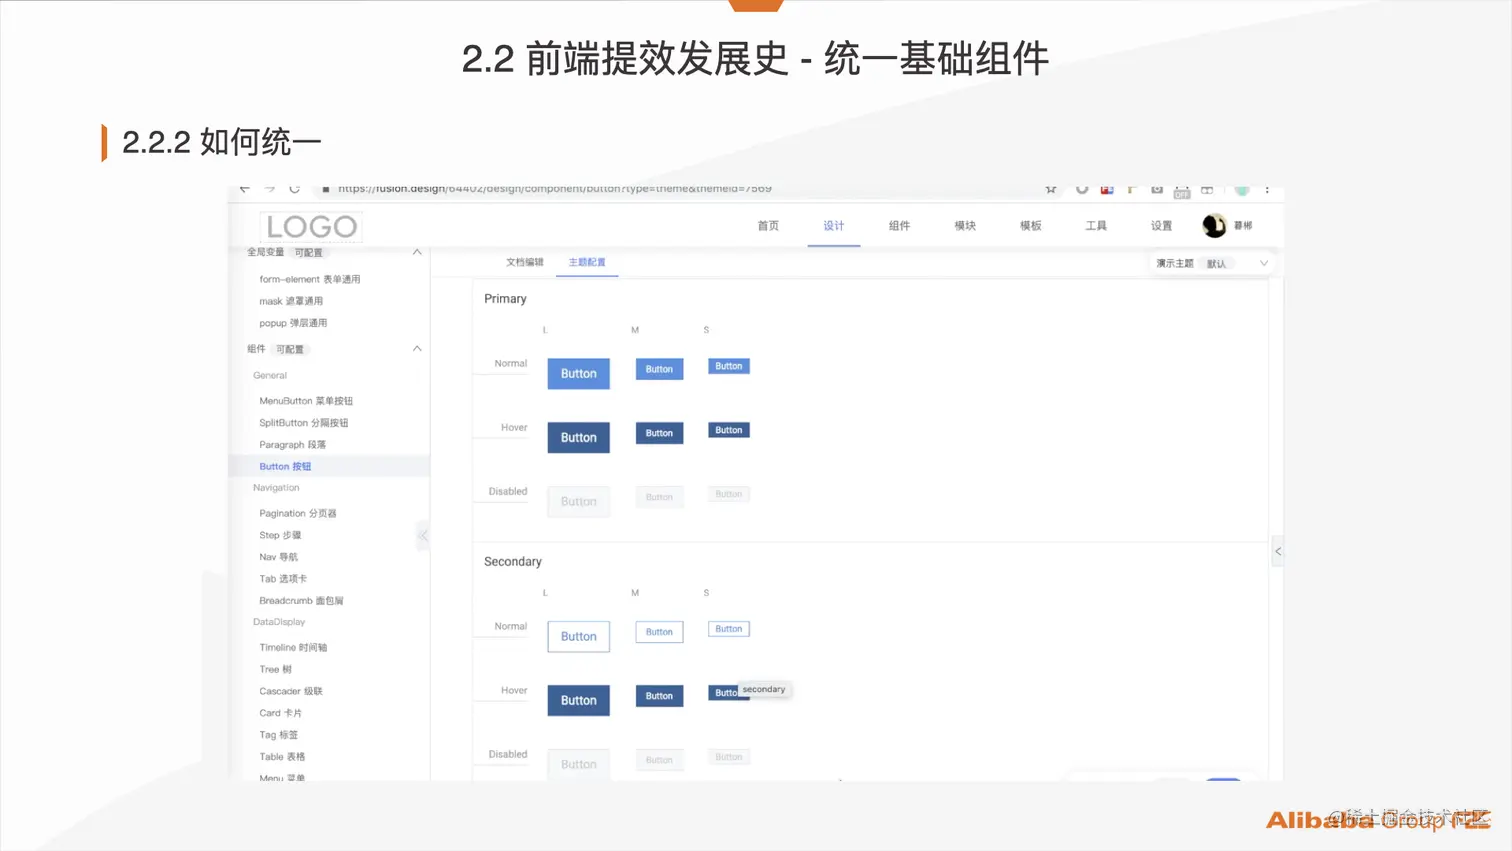Open the 设置 nav item
This screenshot has width=1512, height=851.
tap(1161, 226)
